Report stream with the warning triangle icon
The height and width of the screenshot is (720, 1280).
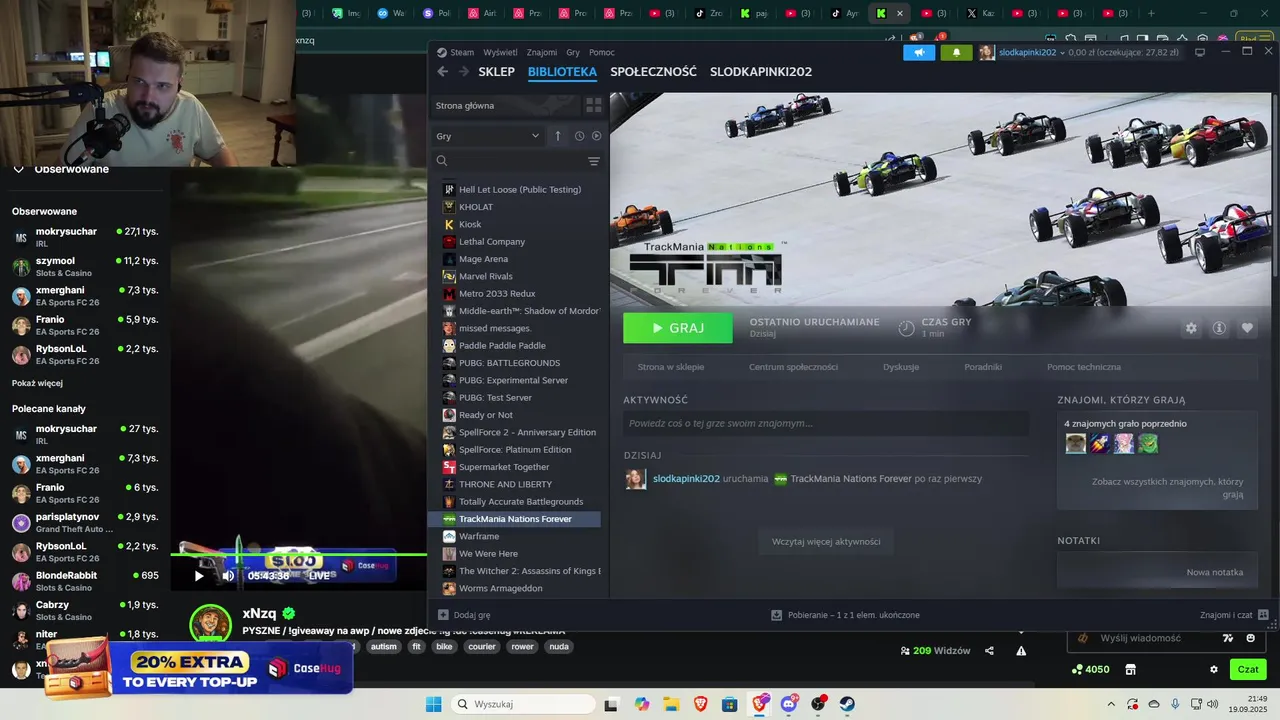click(1021, 651)
